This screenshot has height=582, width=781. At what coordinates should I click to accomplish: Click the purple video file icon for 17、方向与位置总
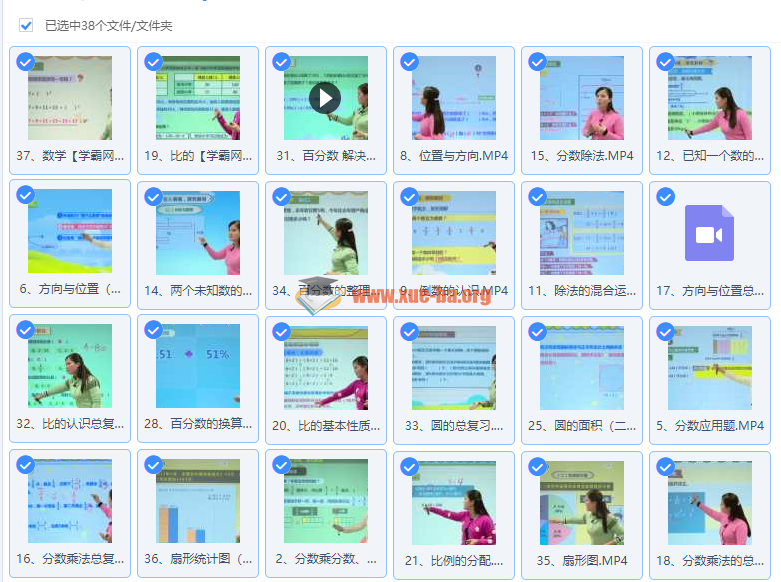pos(709,233)
